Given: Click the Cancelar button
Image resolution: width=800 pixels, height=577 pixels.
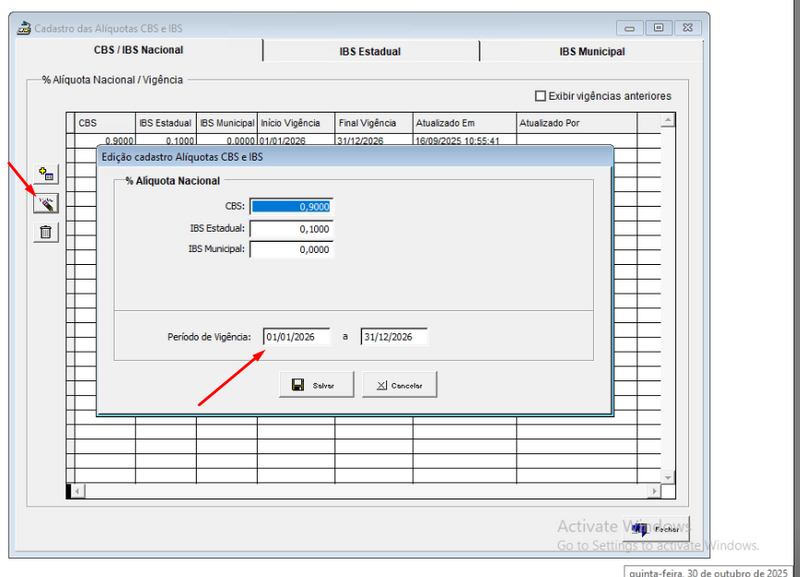Looking at the screenshot, I should [x=400, y=385].
